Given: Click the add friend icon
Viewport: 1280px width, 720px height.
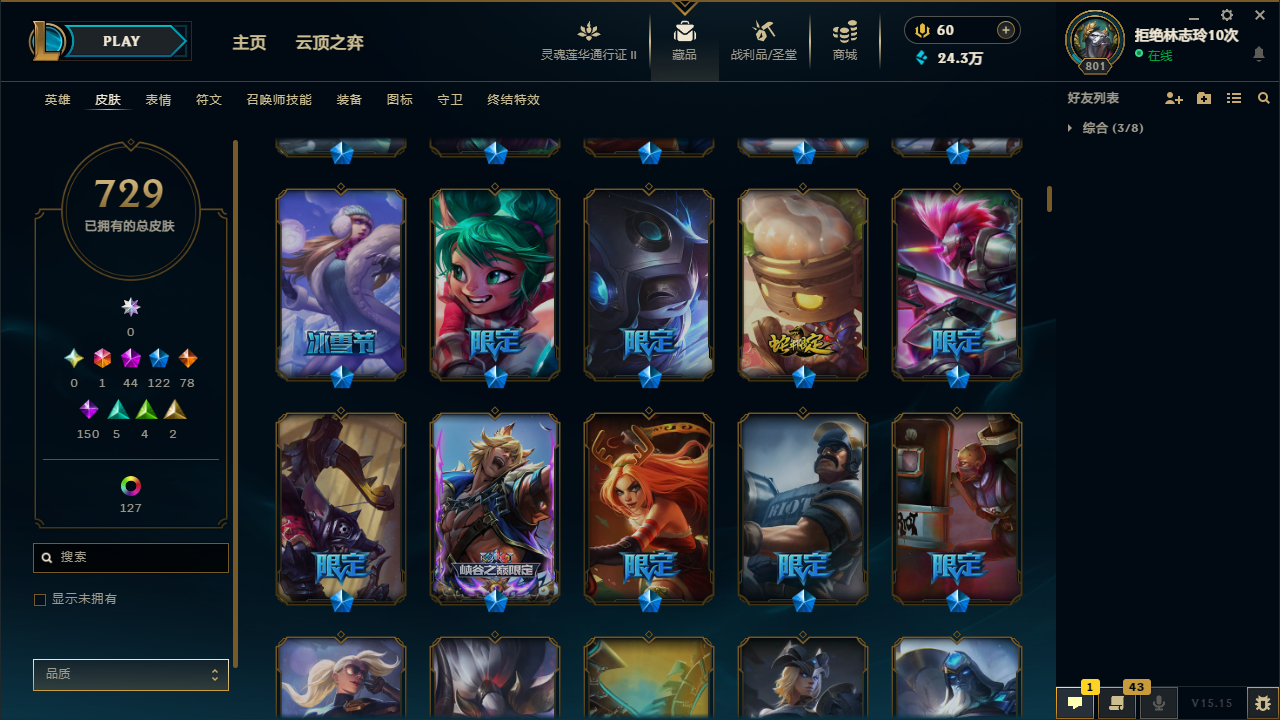Looking at the screenshot, I should click(1174, 98).
